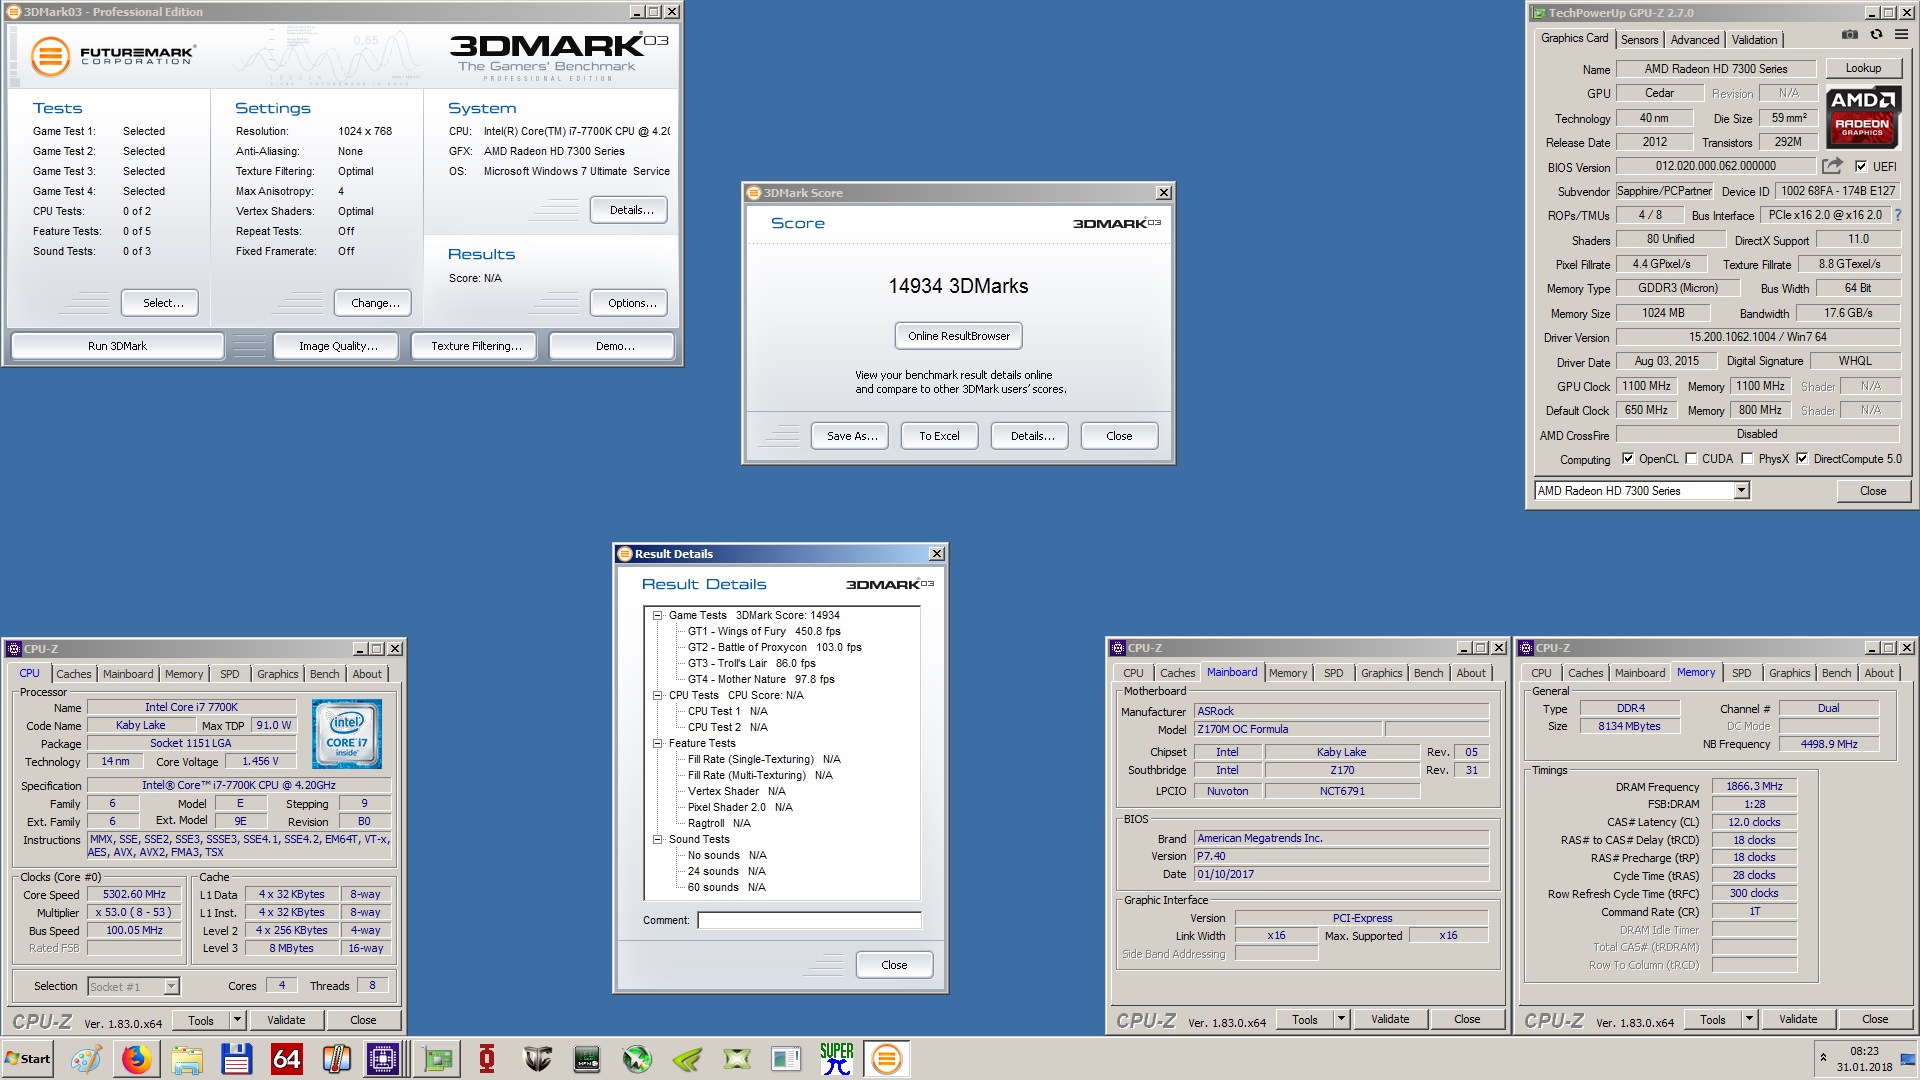Click the Comment input field
The image size is (1920, 1080).
[x=809, y=920]
